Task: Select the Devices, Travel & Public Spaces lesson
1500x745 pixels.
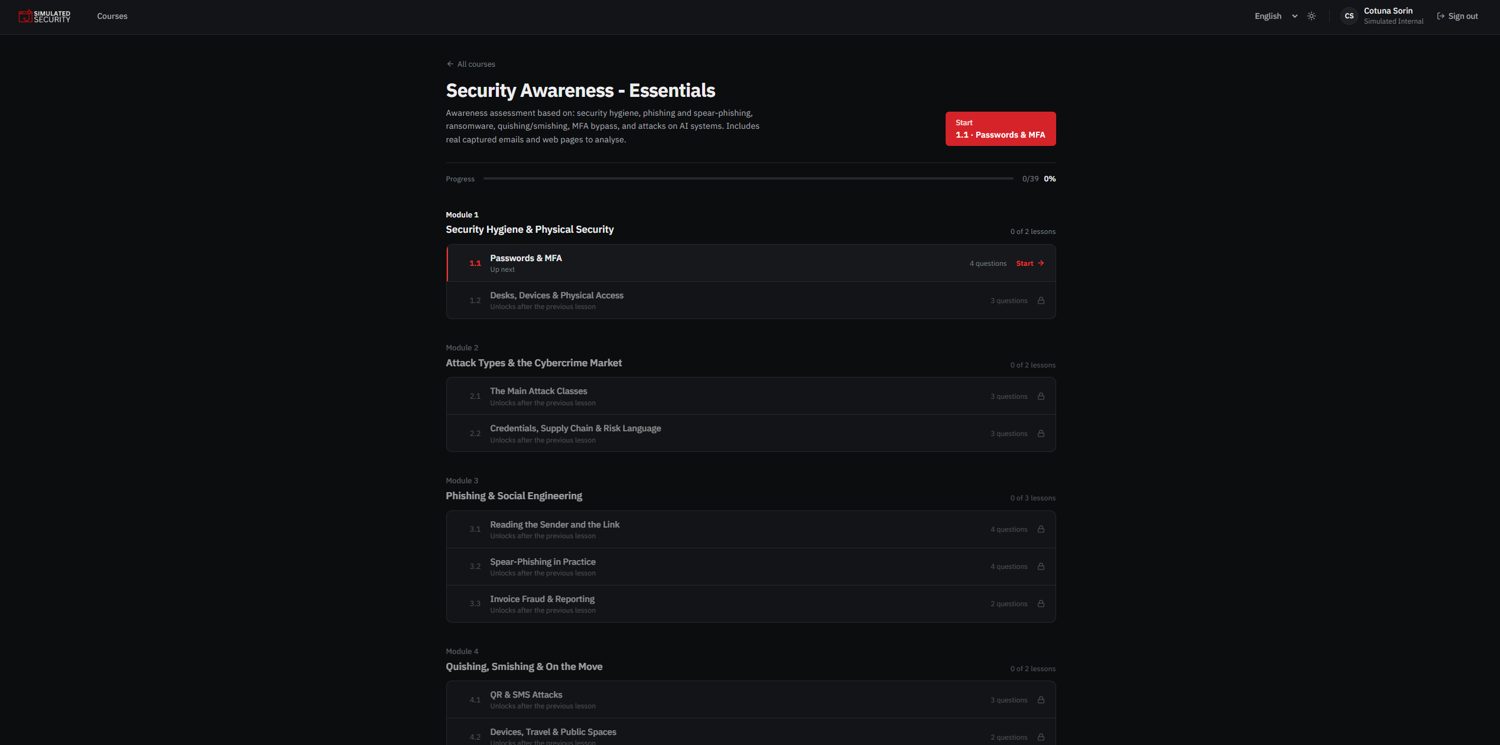Action: 751,732
